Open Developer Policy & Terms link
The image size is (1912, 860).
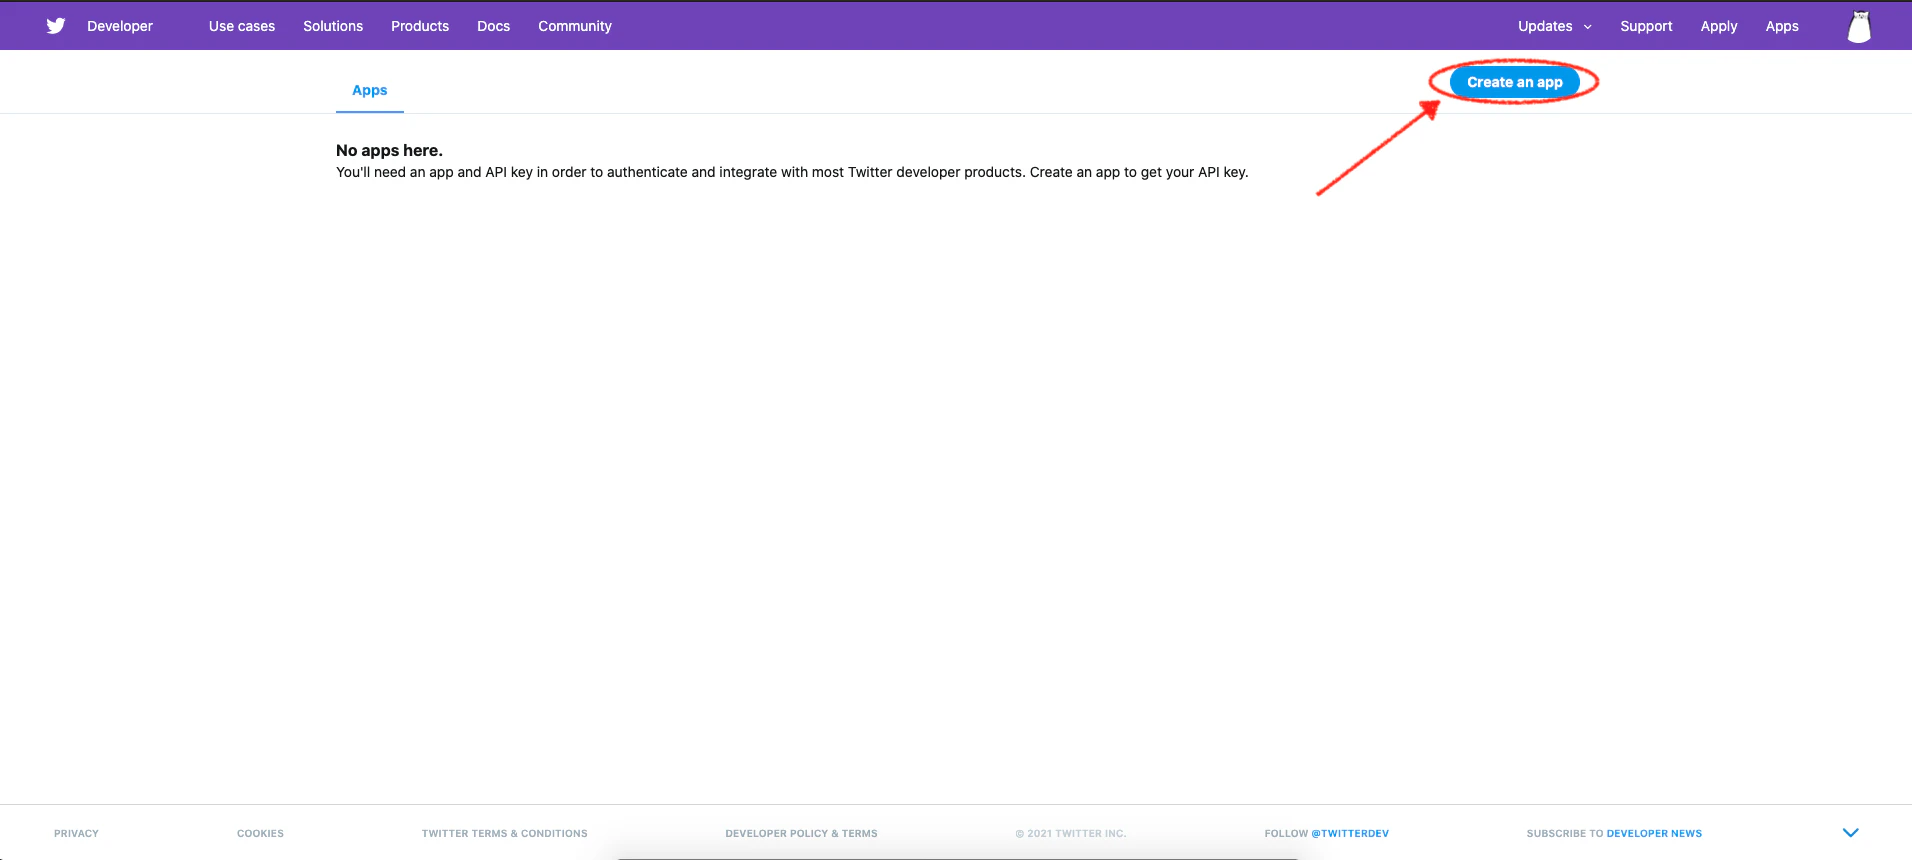801,833
